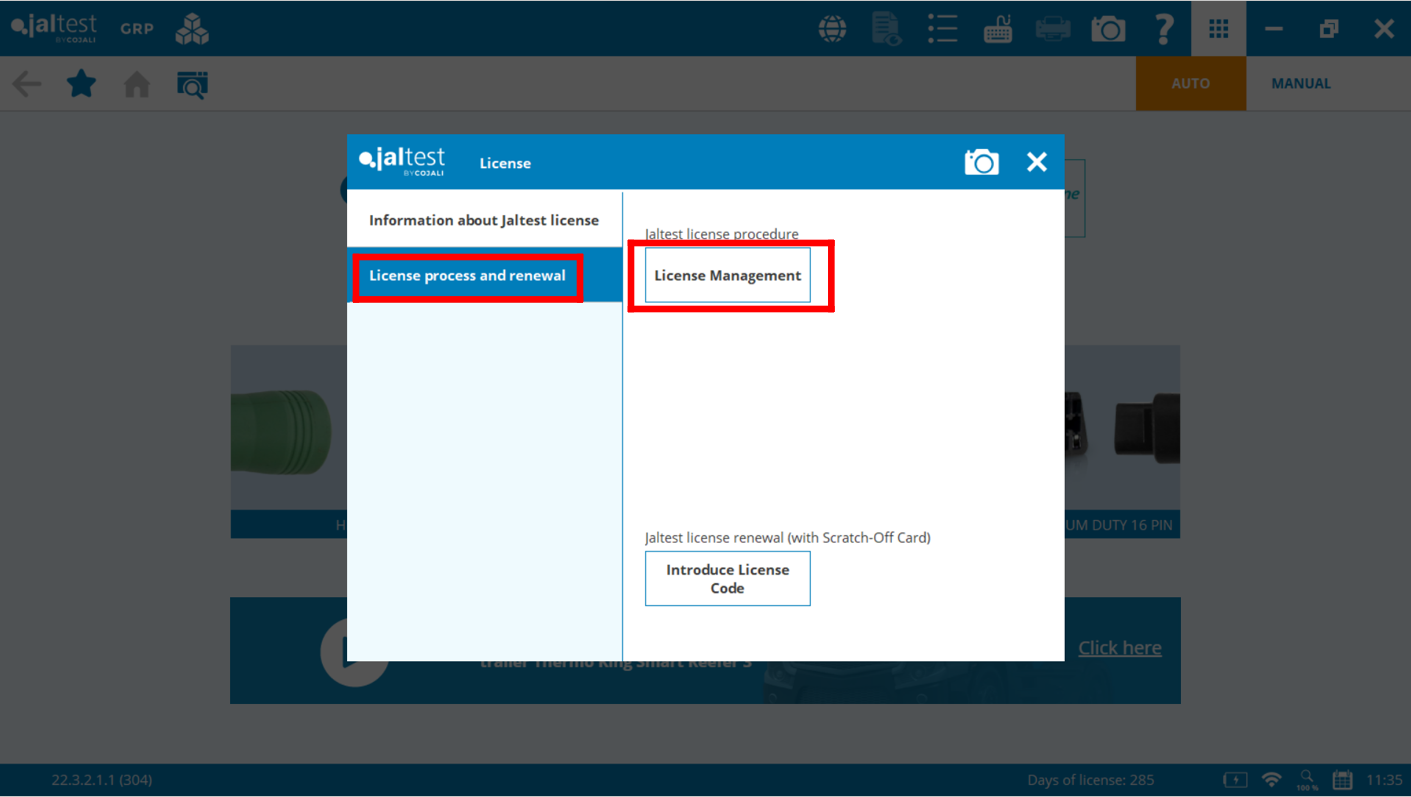Click the document report icon
The width and height of the screenshot is (1411, 797).
tap(887, 29)
